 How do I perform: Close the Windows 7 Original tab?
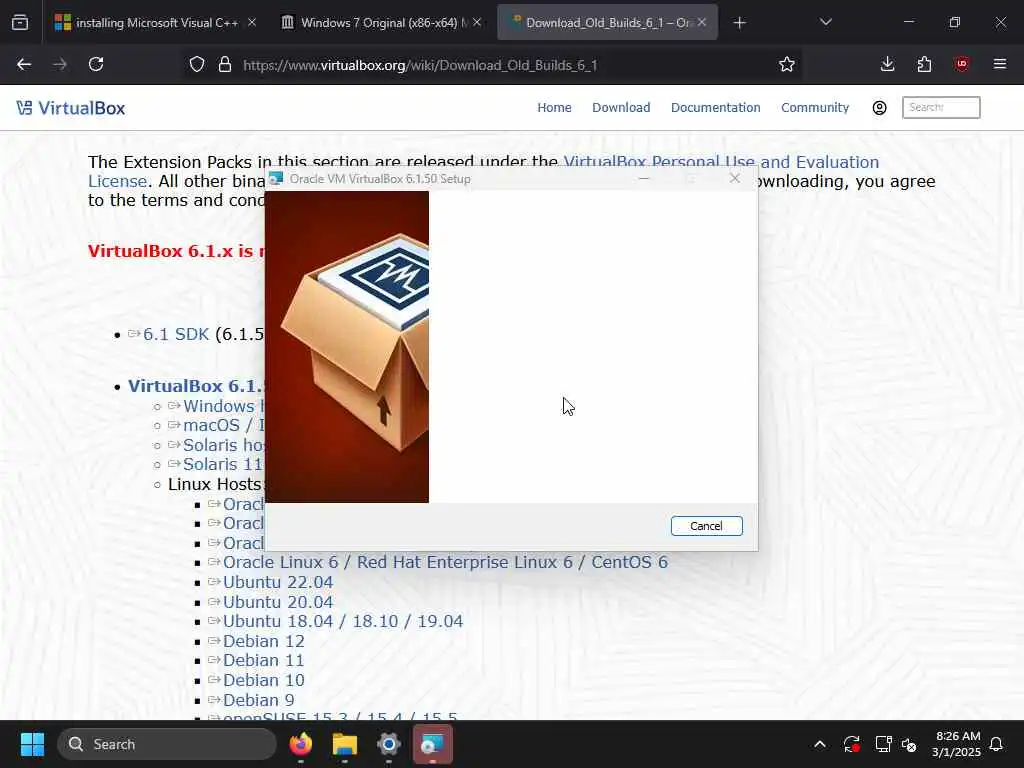[x=477, y=22]
